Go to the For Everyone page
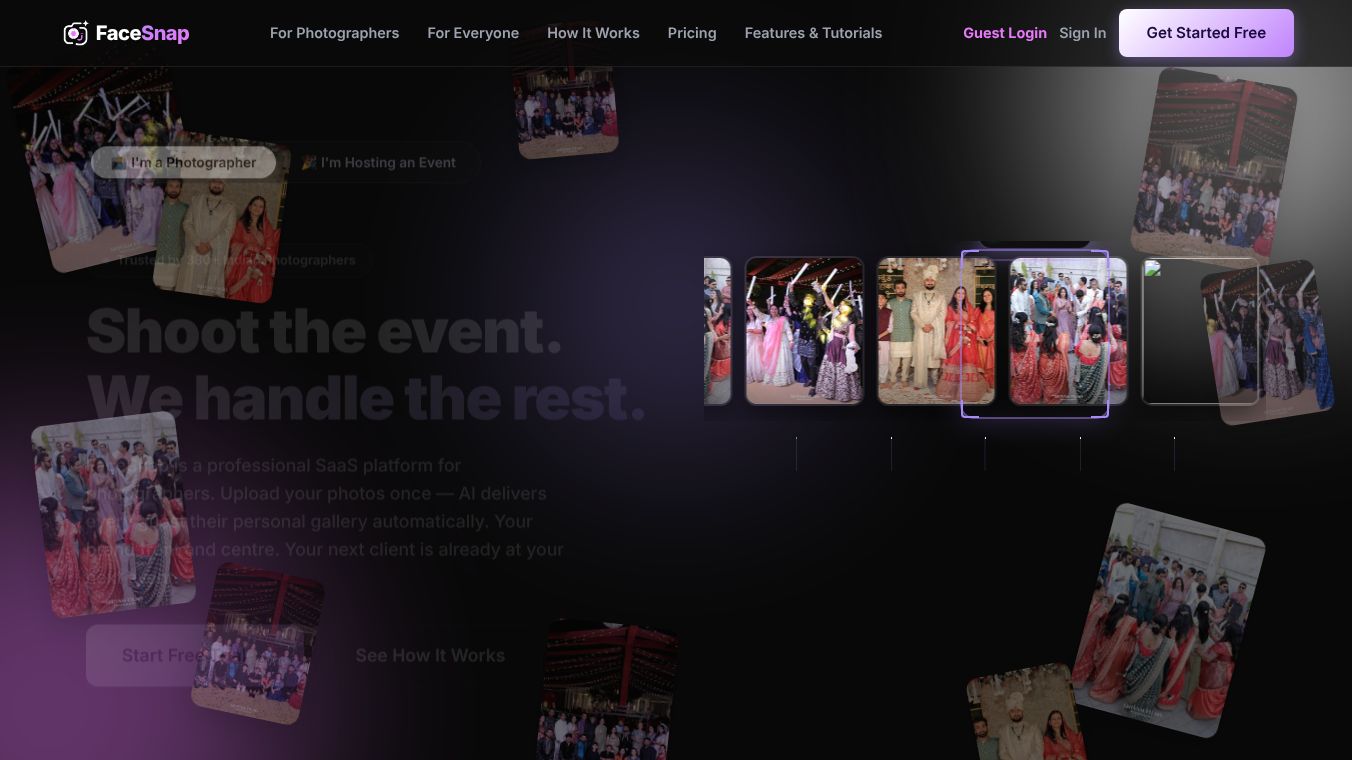Screen dimensions: 1352x760 coord(473,33)
